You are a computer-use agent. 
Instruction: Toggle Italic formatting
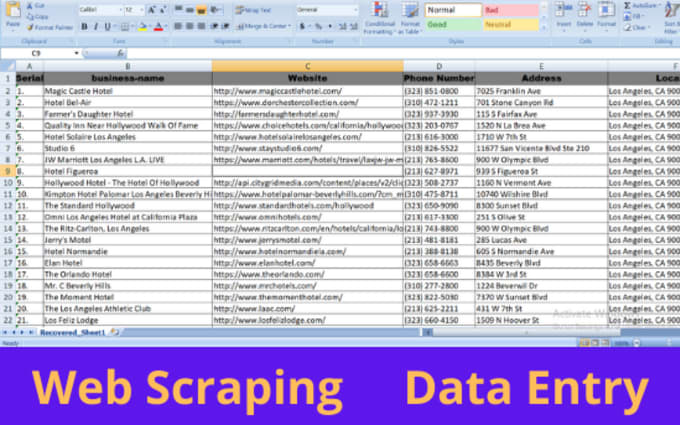pos(96,27)
